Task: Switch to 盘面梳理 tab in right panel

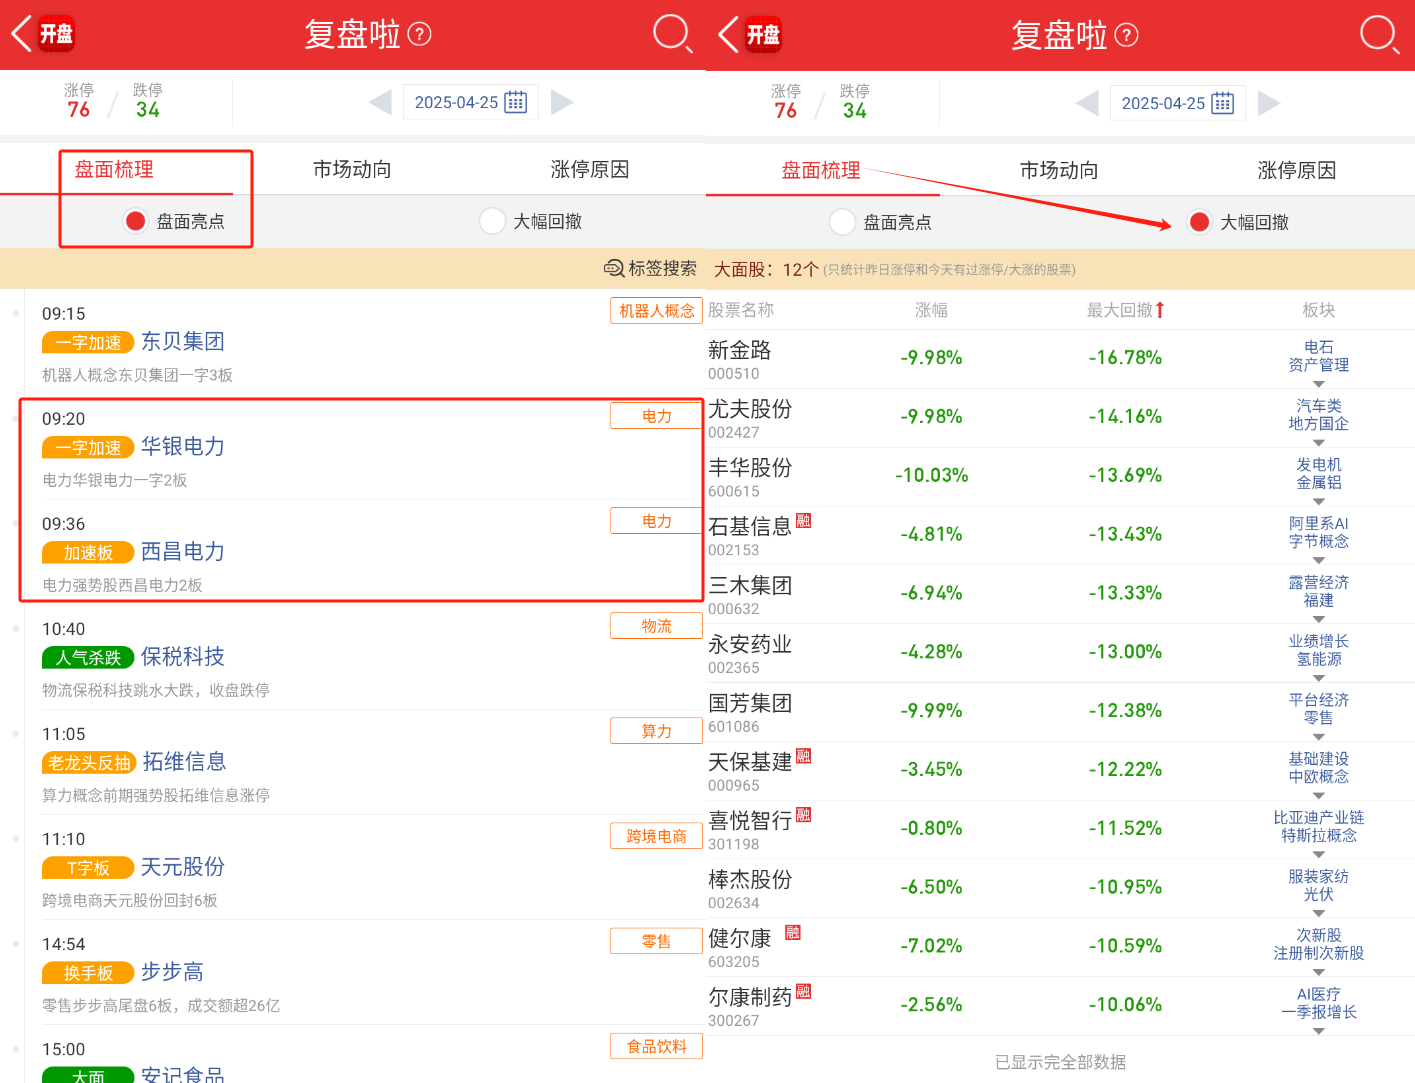Action: coord(821,170)
